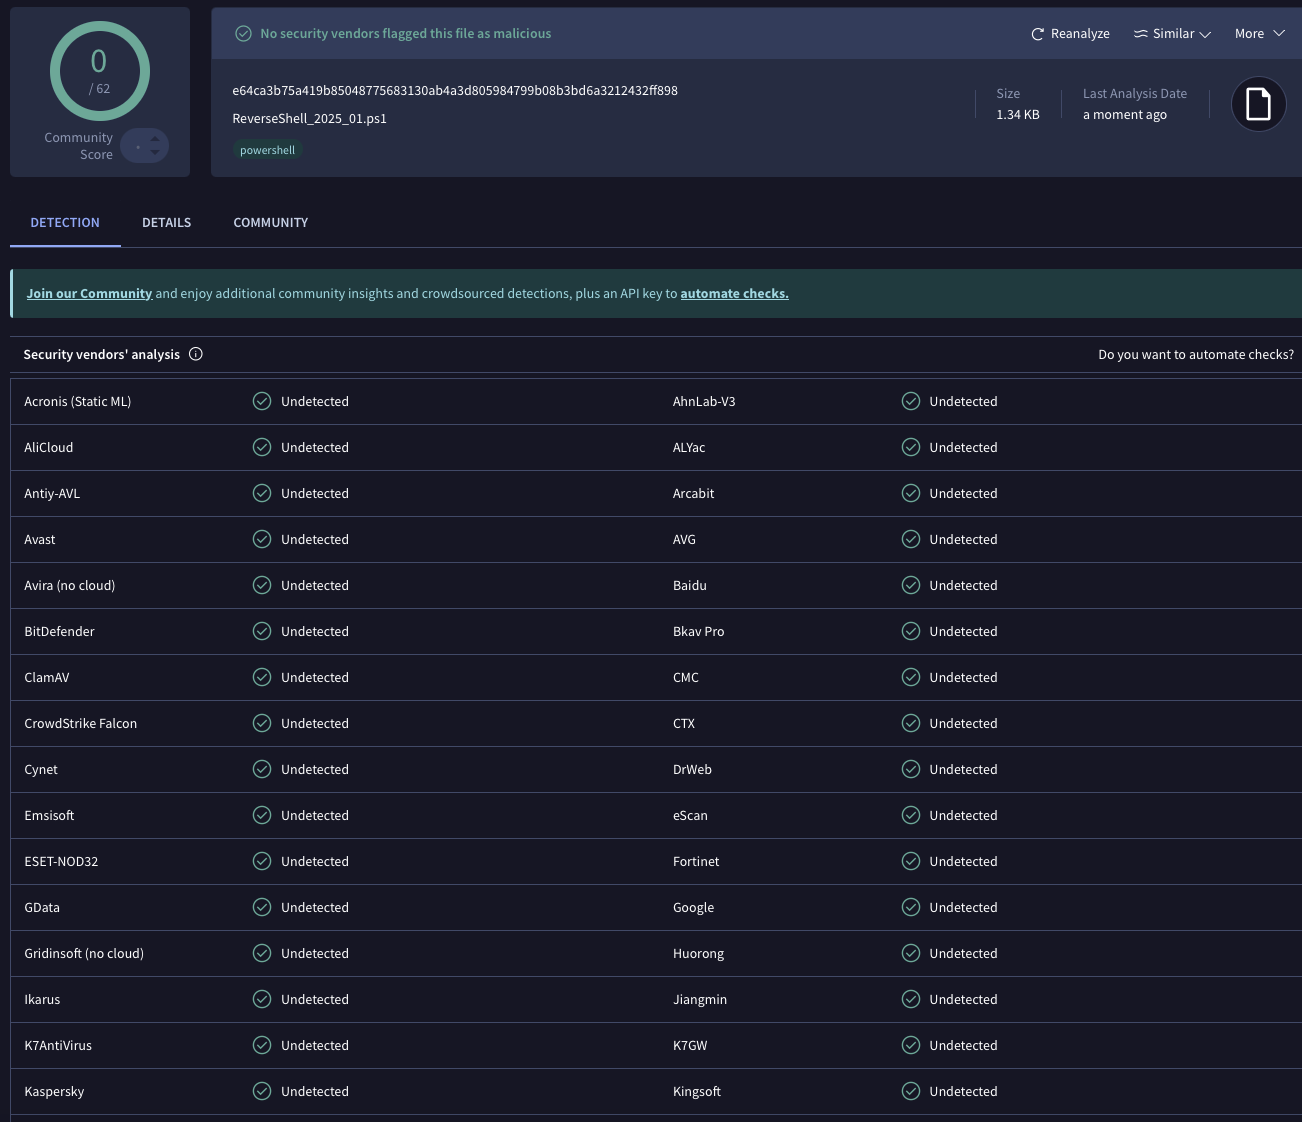
Task: Click the Security vendors' analysis heading
Action: coord(102,355)
